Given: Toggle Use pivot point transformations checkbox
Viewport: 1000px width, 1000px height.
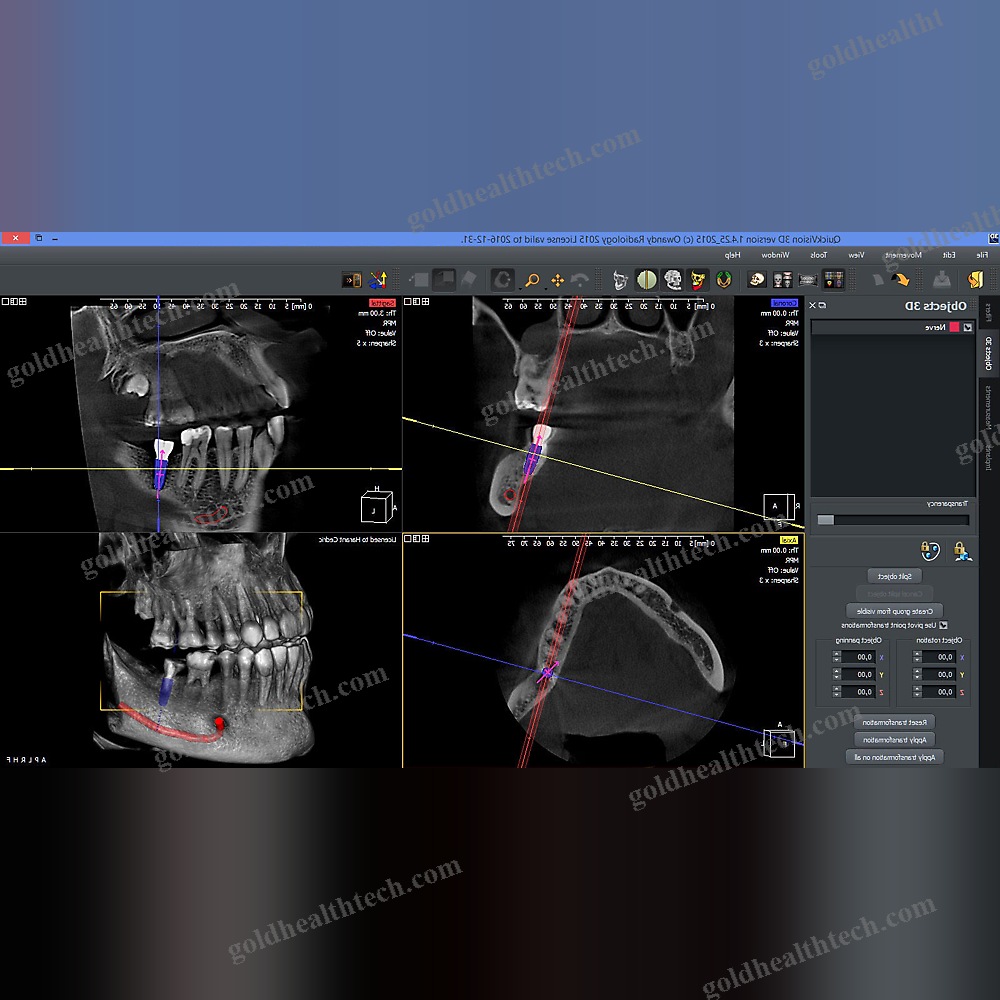Looking at the screenshot, I should 943,626.
